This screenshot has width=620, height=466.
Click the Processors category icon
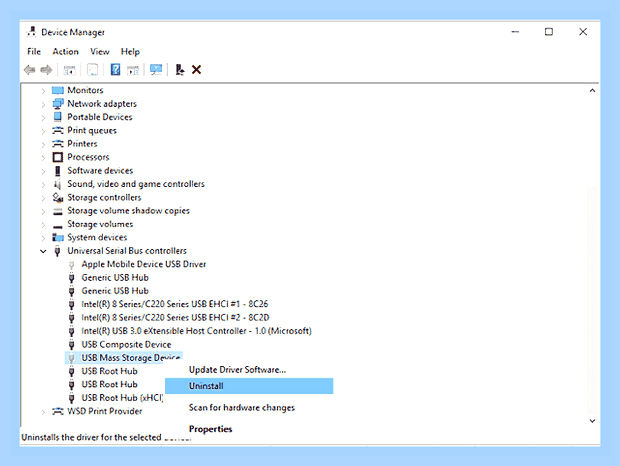[58, 157]
